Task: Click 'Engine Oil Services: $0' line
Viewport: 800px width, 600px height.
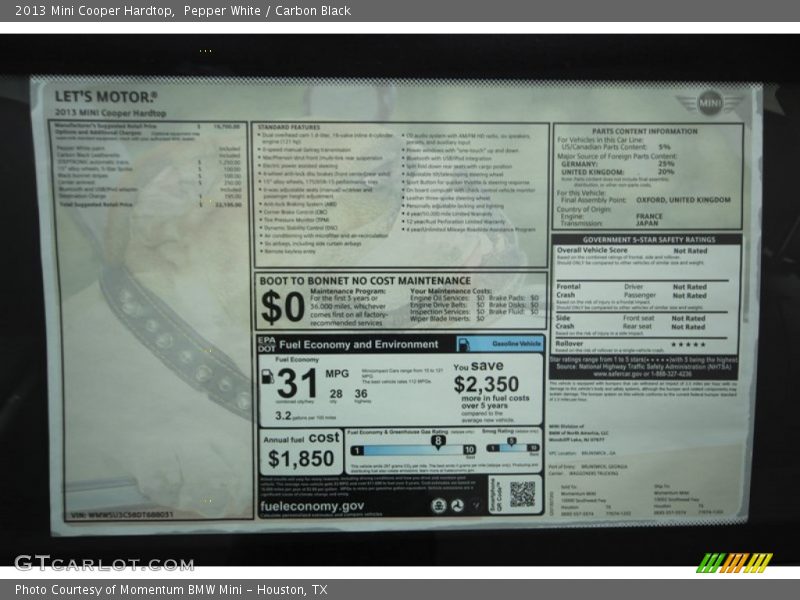Action: [447, 298]
